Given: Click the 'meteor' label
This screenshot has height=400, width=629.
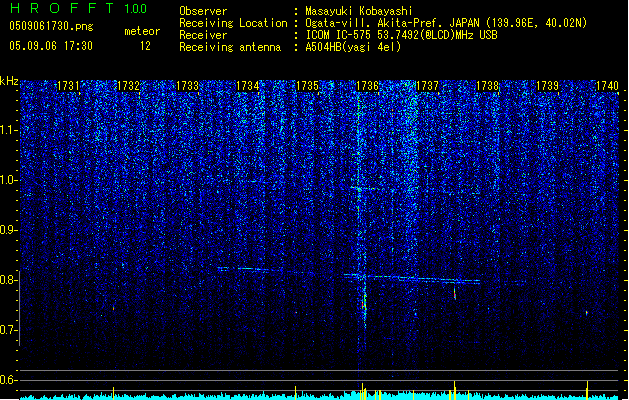Looking at the screenshot, I should 142,31.
